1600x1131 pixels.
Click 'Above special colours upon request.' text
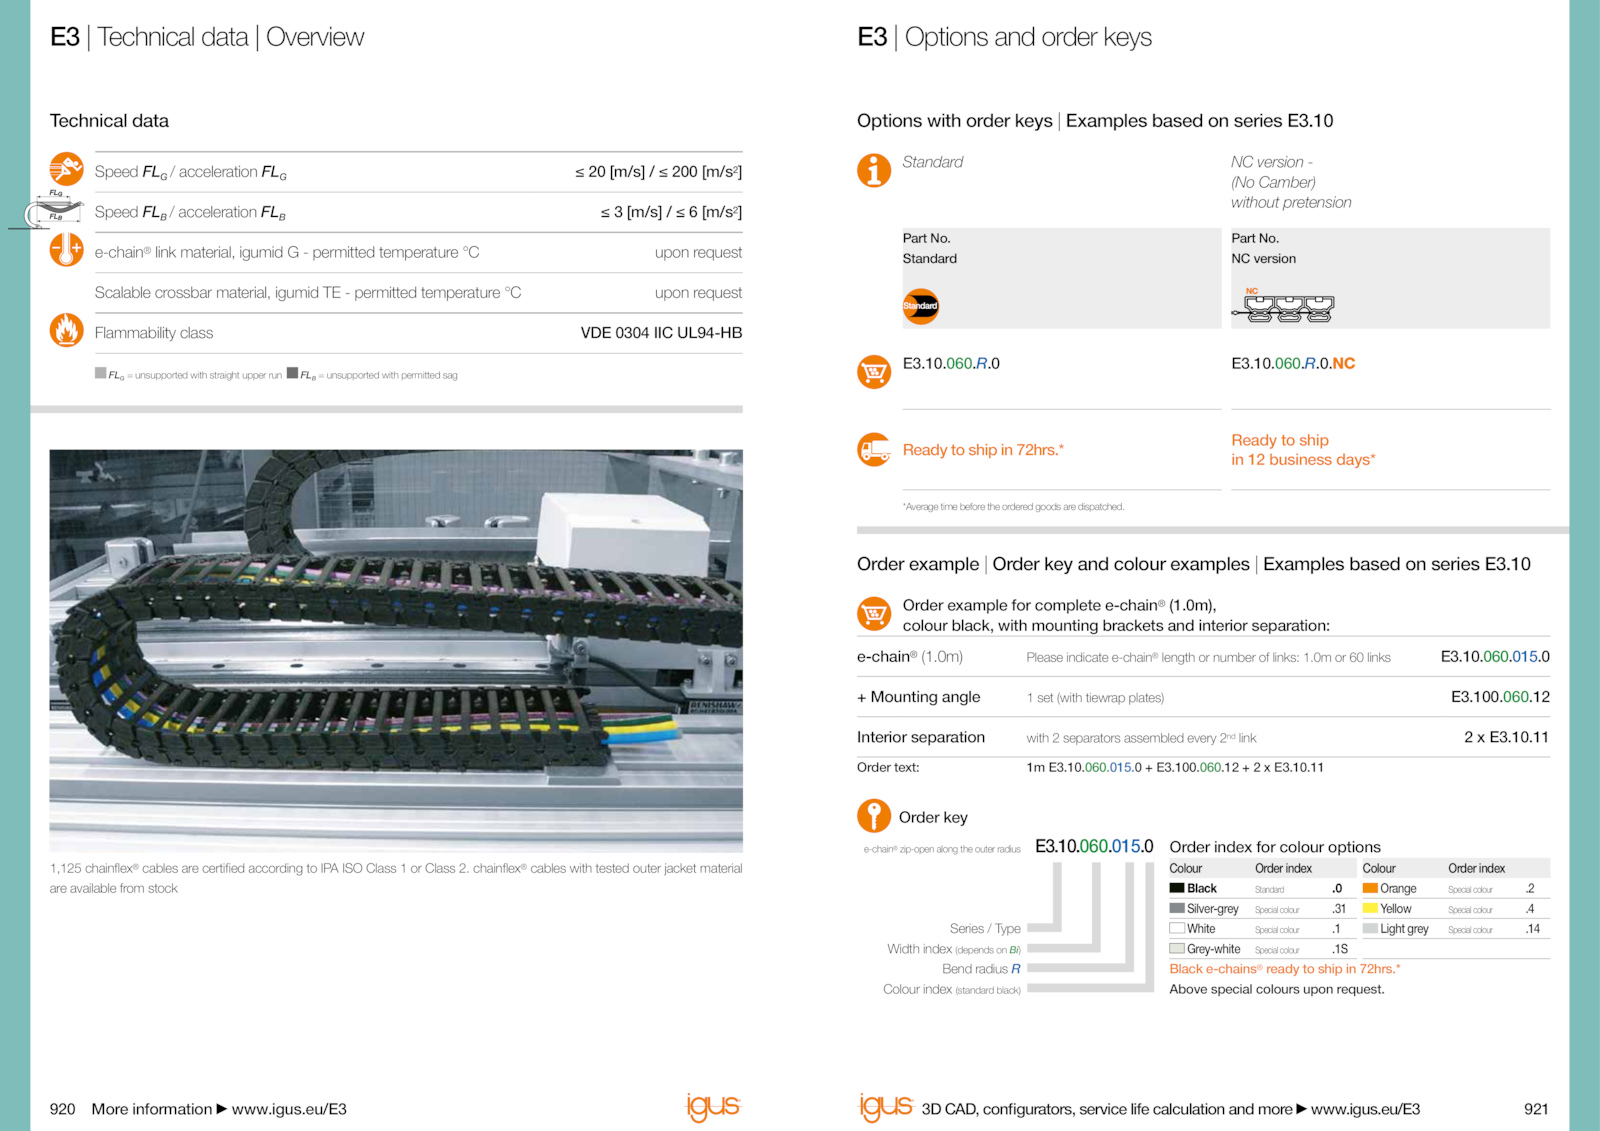coord(1277,989)
